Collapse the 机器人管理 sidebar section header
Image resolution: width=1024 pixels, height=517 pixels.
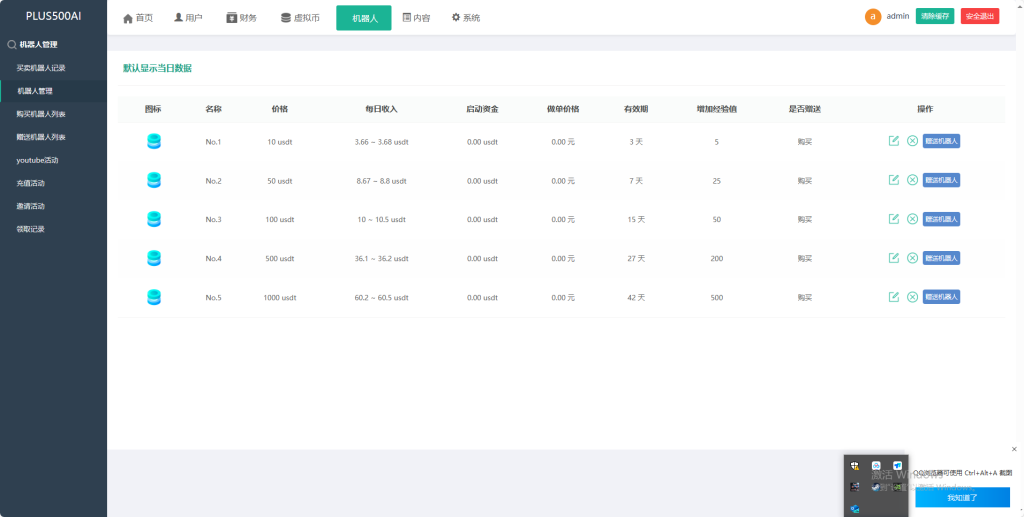point(38,44)
